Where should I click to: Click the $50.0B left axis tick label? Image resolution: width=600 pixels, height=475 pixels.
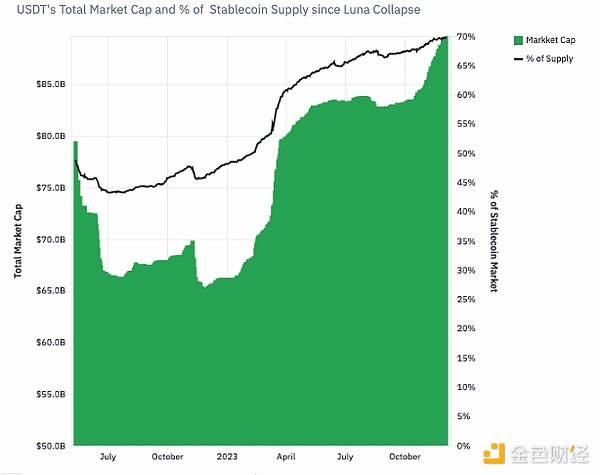50,445
